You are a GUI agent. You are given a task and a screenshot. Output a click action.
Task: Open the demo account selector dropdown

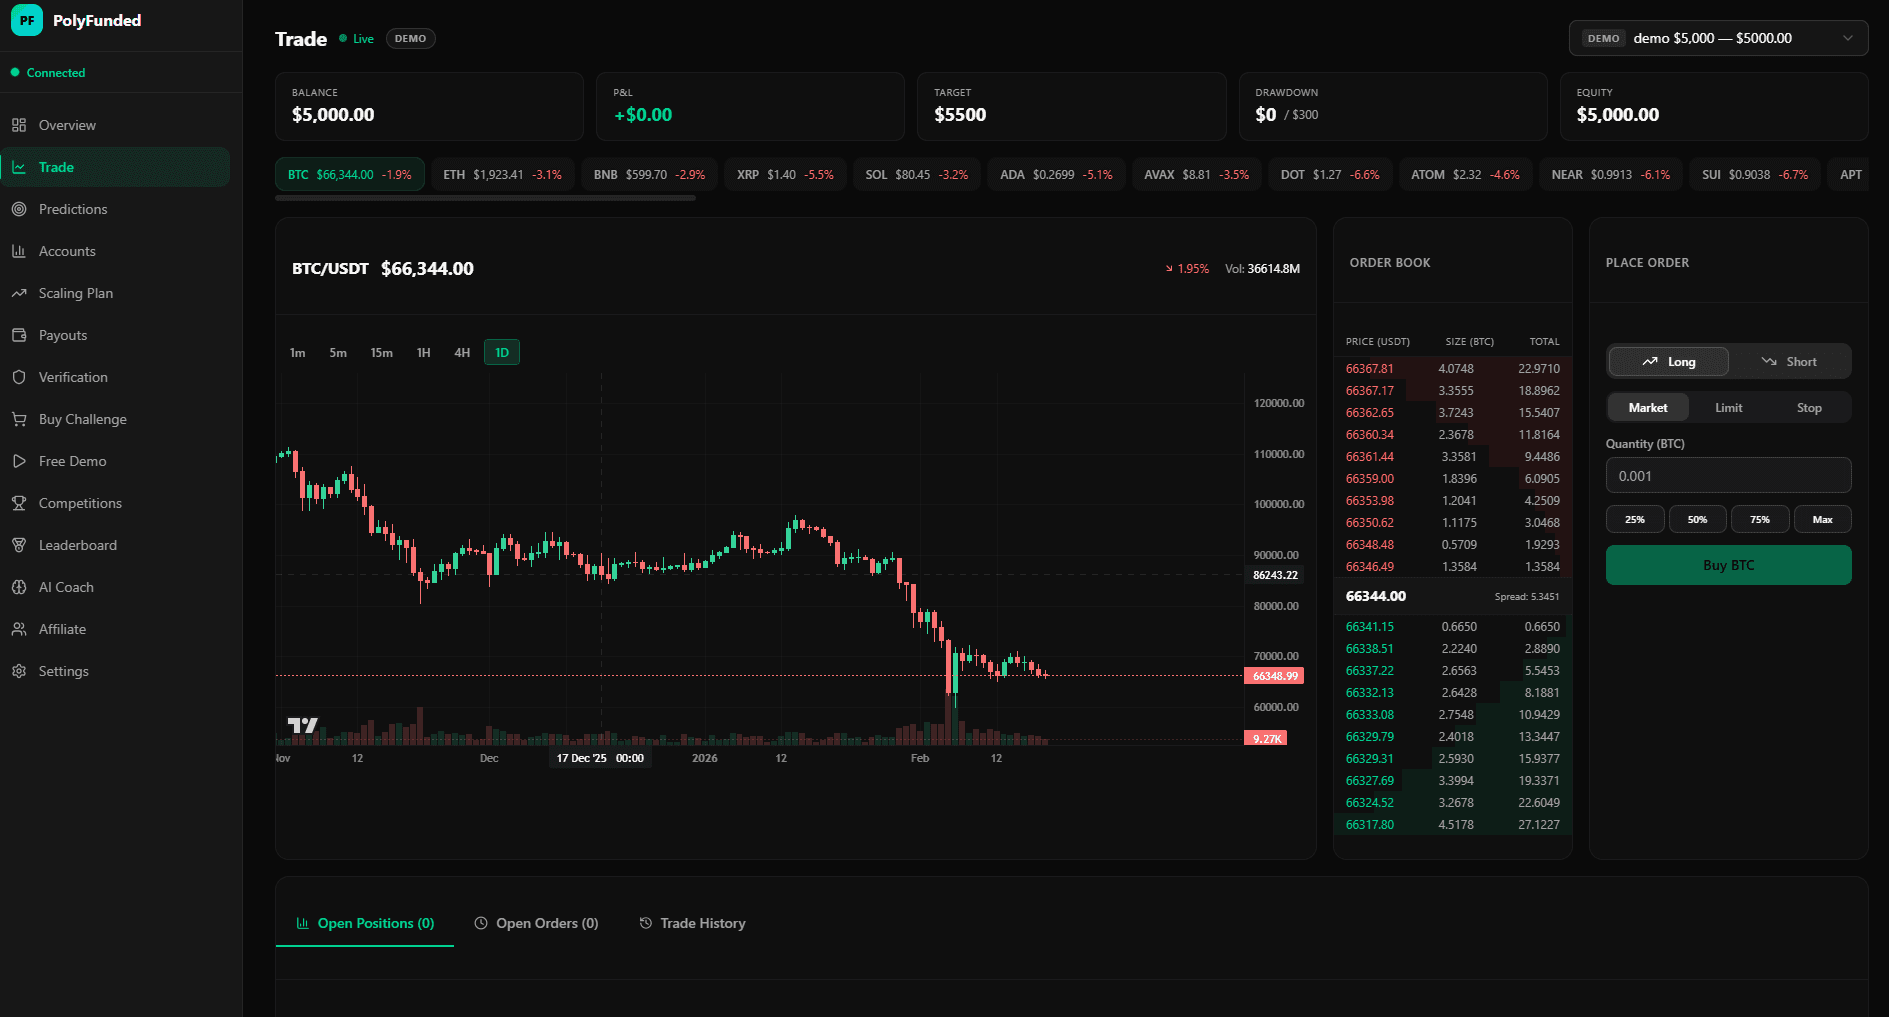1717,38
